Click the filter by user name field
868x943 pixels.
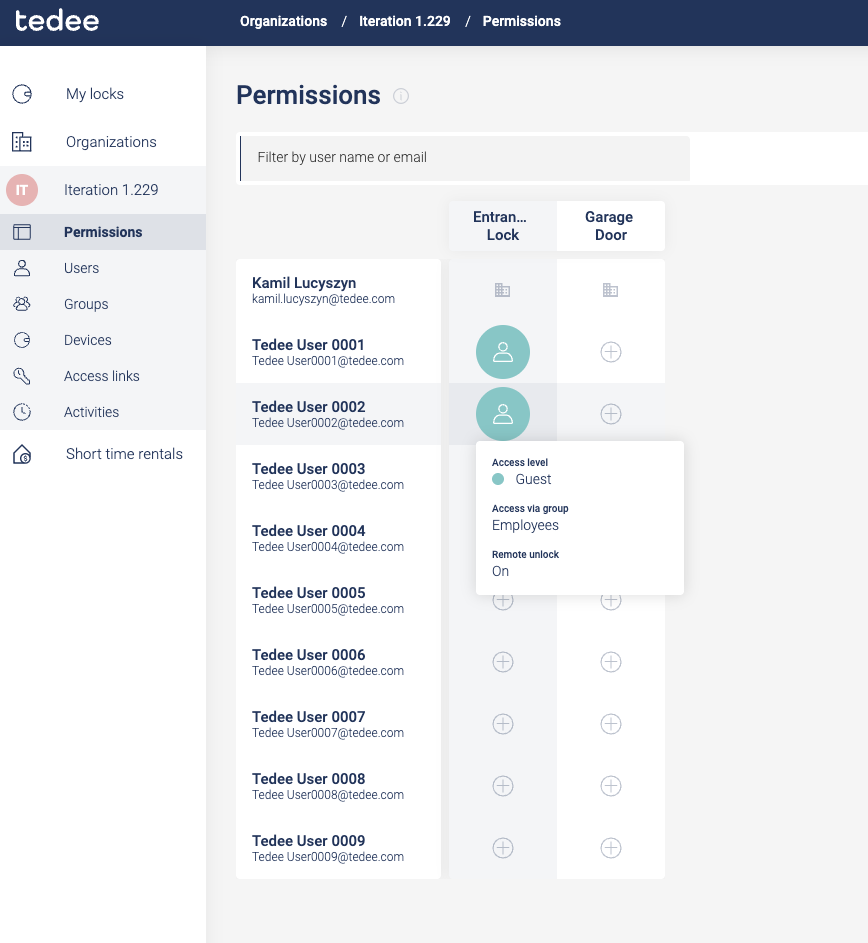[x=464, y=158]
